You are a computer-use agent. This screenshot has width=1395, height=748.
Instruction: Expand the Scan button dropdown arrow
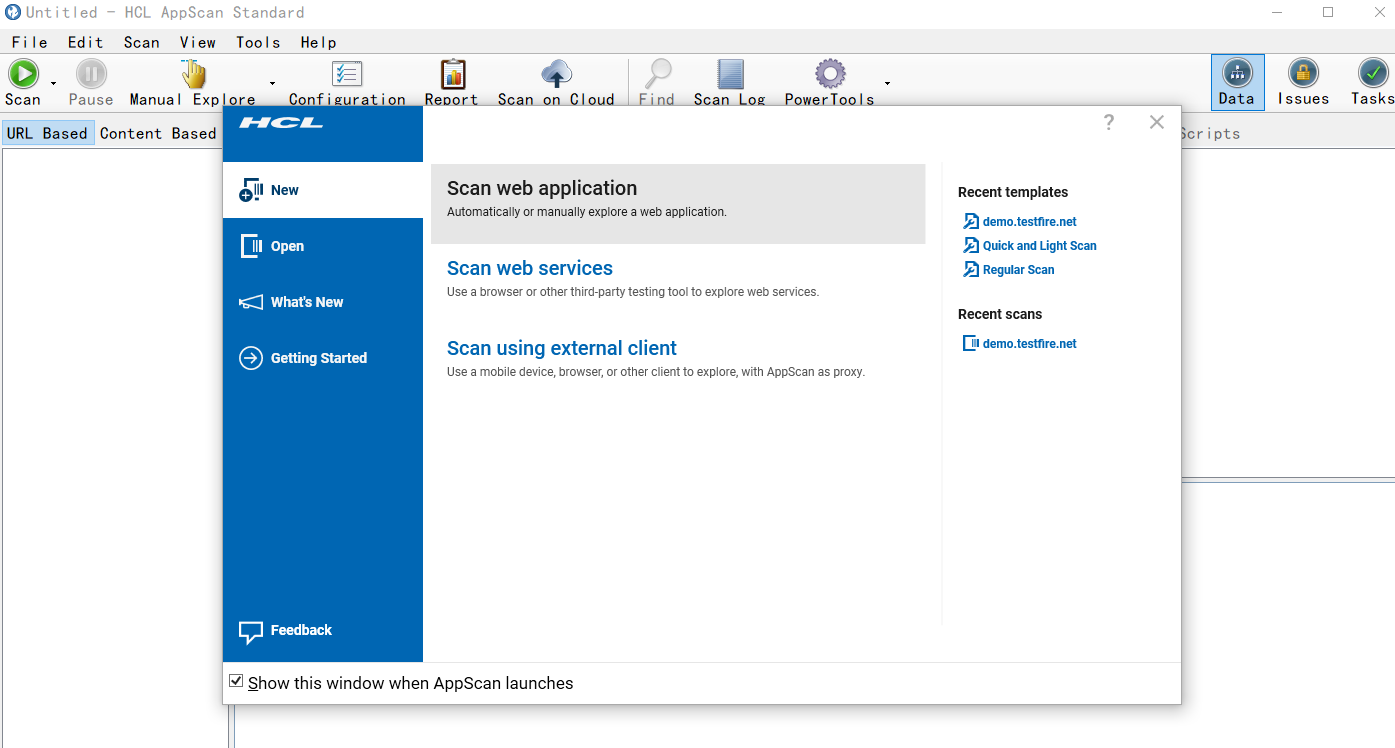point(53,83)
